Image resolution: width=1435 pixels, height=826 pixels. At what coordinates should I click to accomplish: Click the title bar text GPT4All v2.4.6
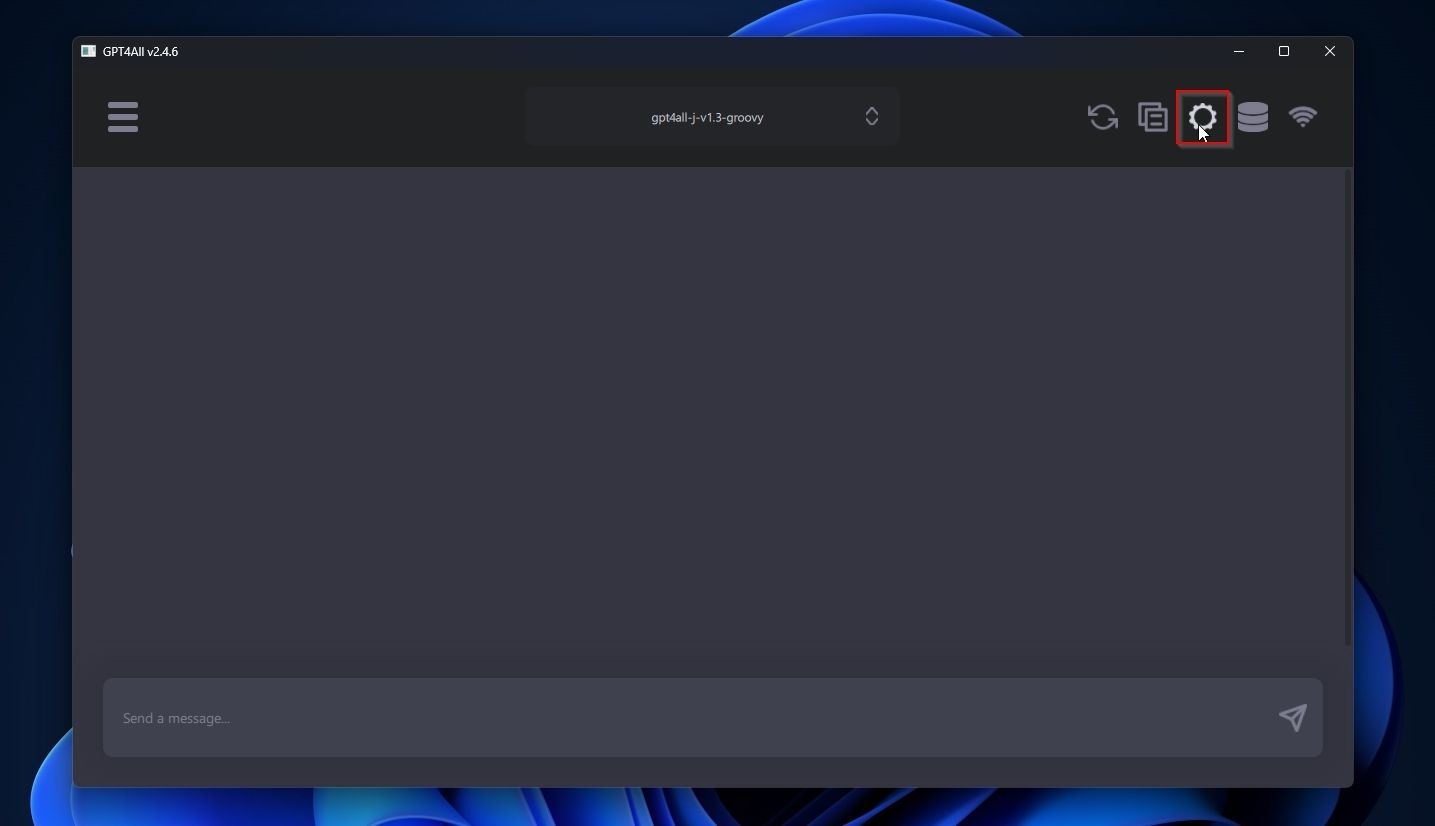pyautogui.click(x=140, y=51)
